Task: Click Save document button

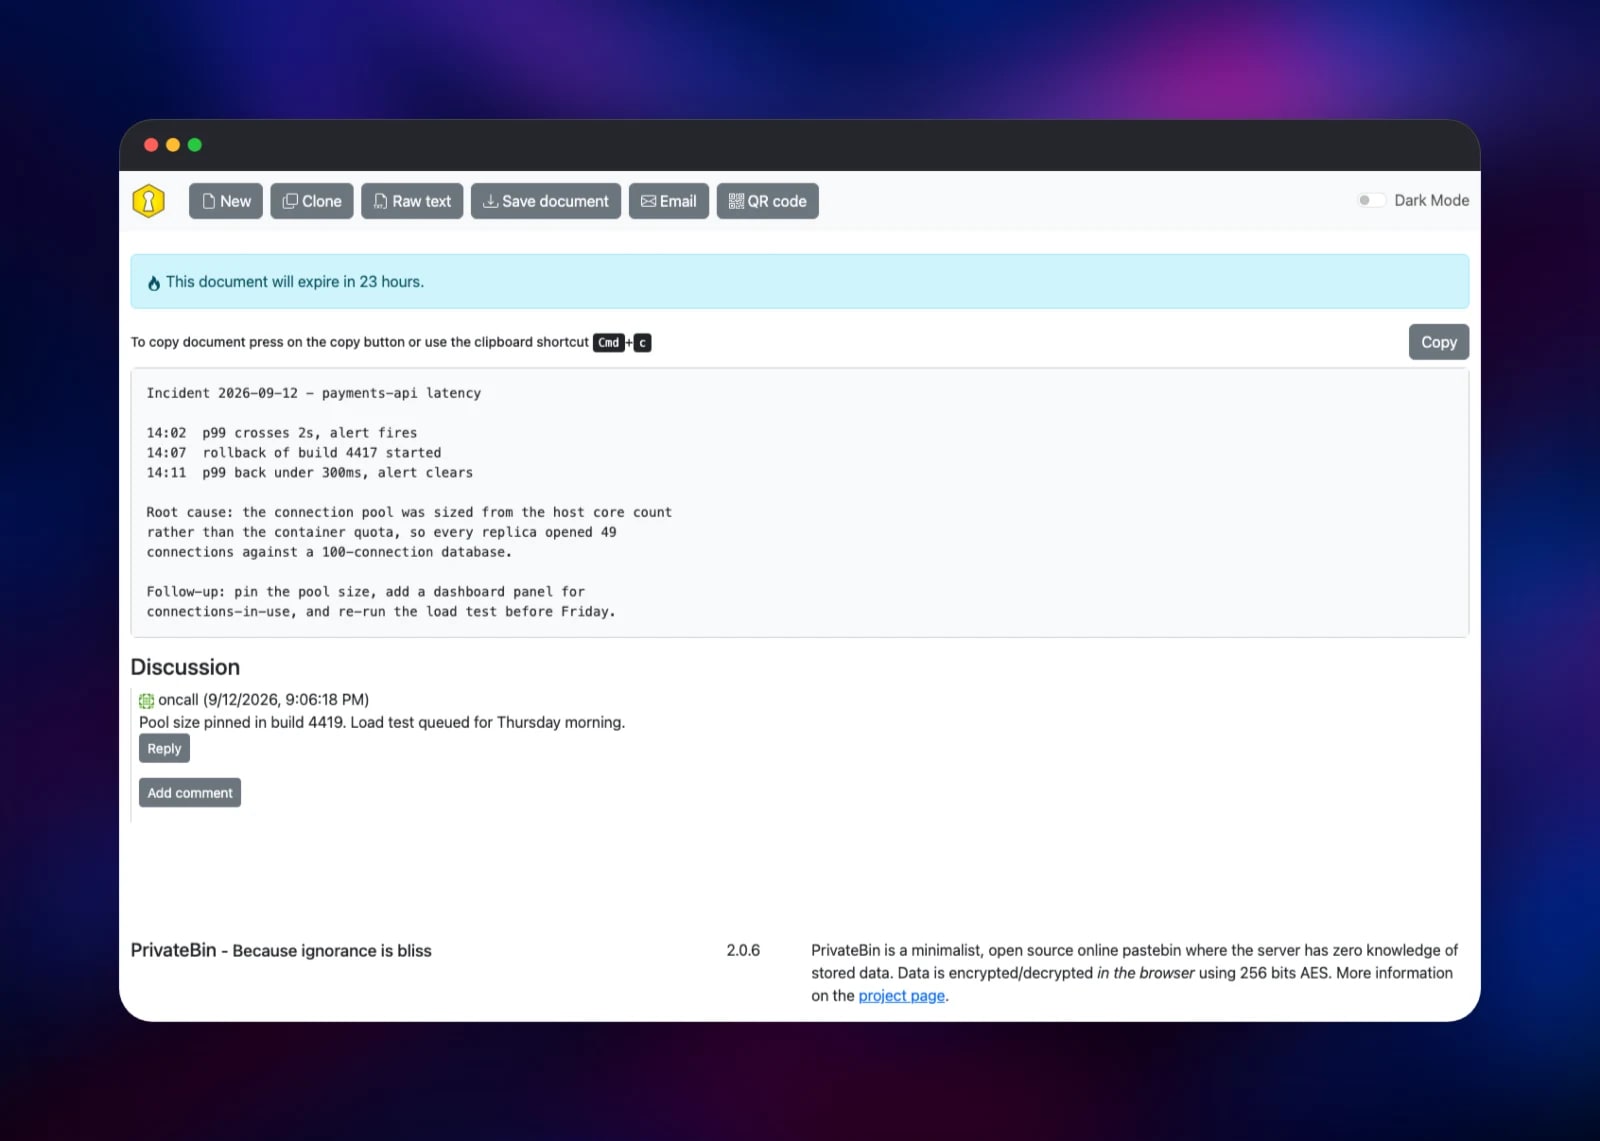Action: click(x=546, y=201)
